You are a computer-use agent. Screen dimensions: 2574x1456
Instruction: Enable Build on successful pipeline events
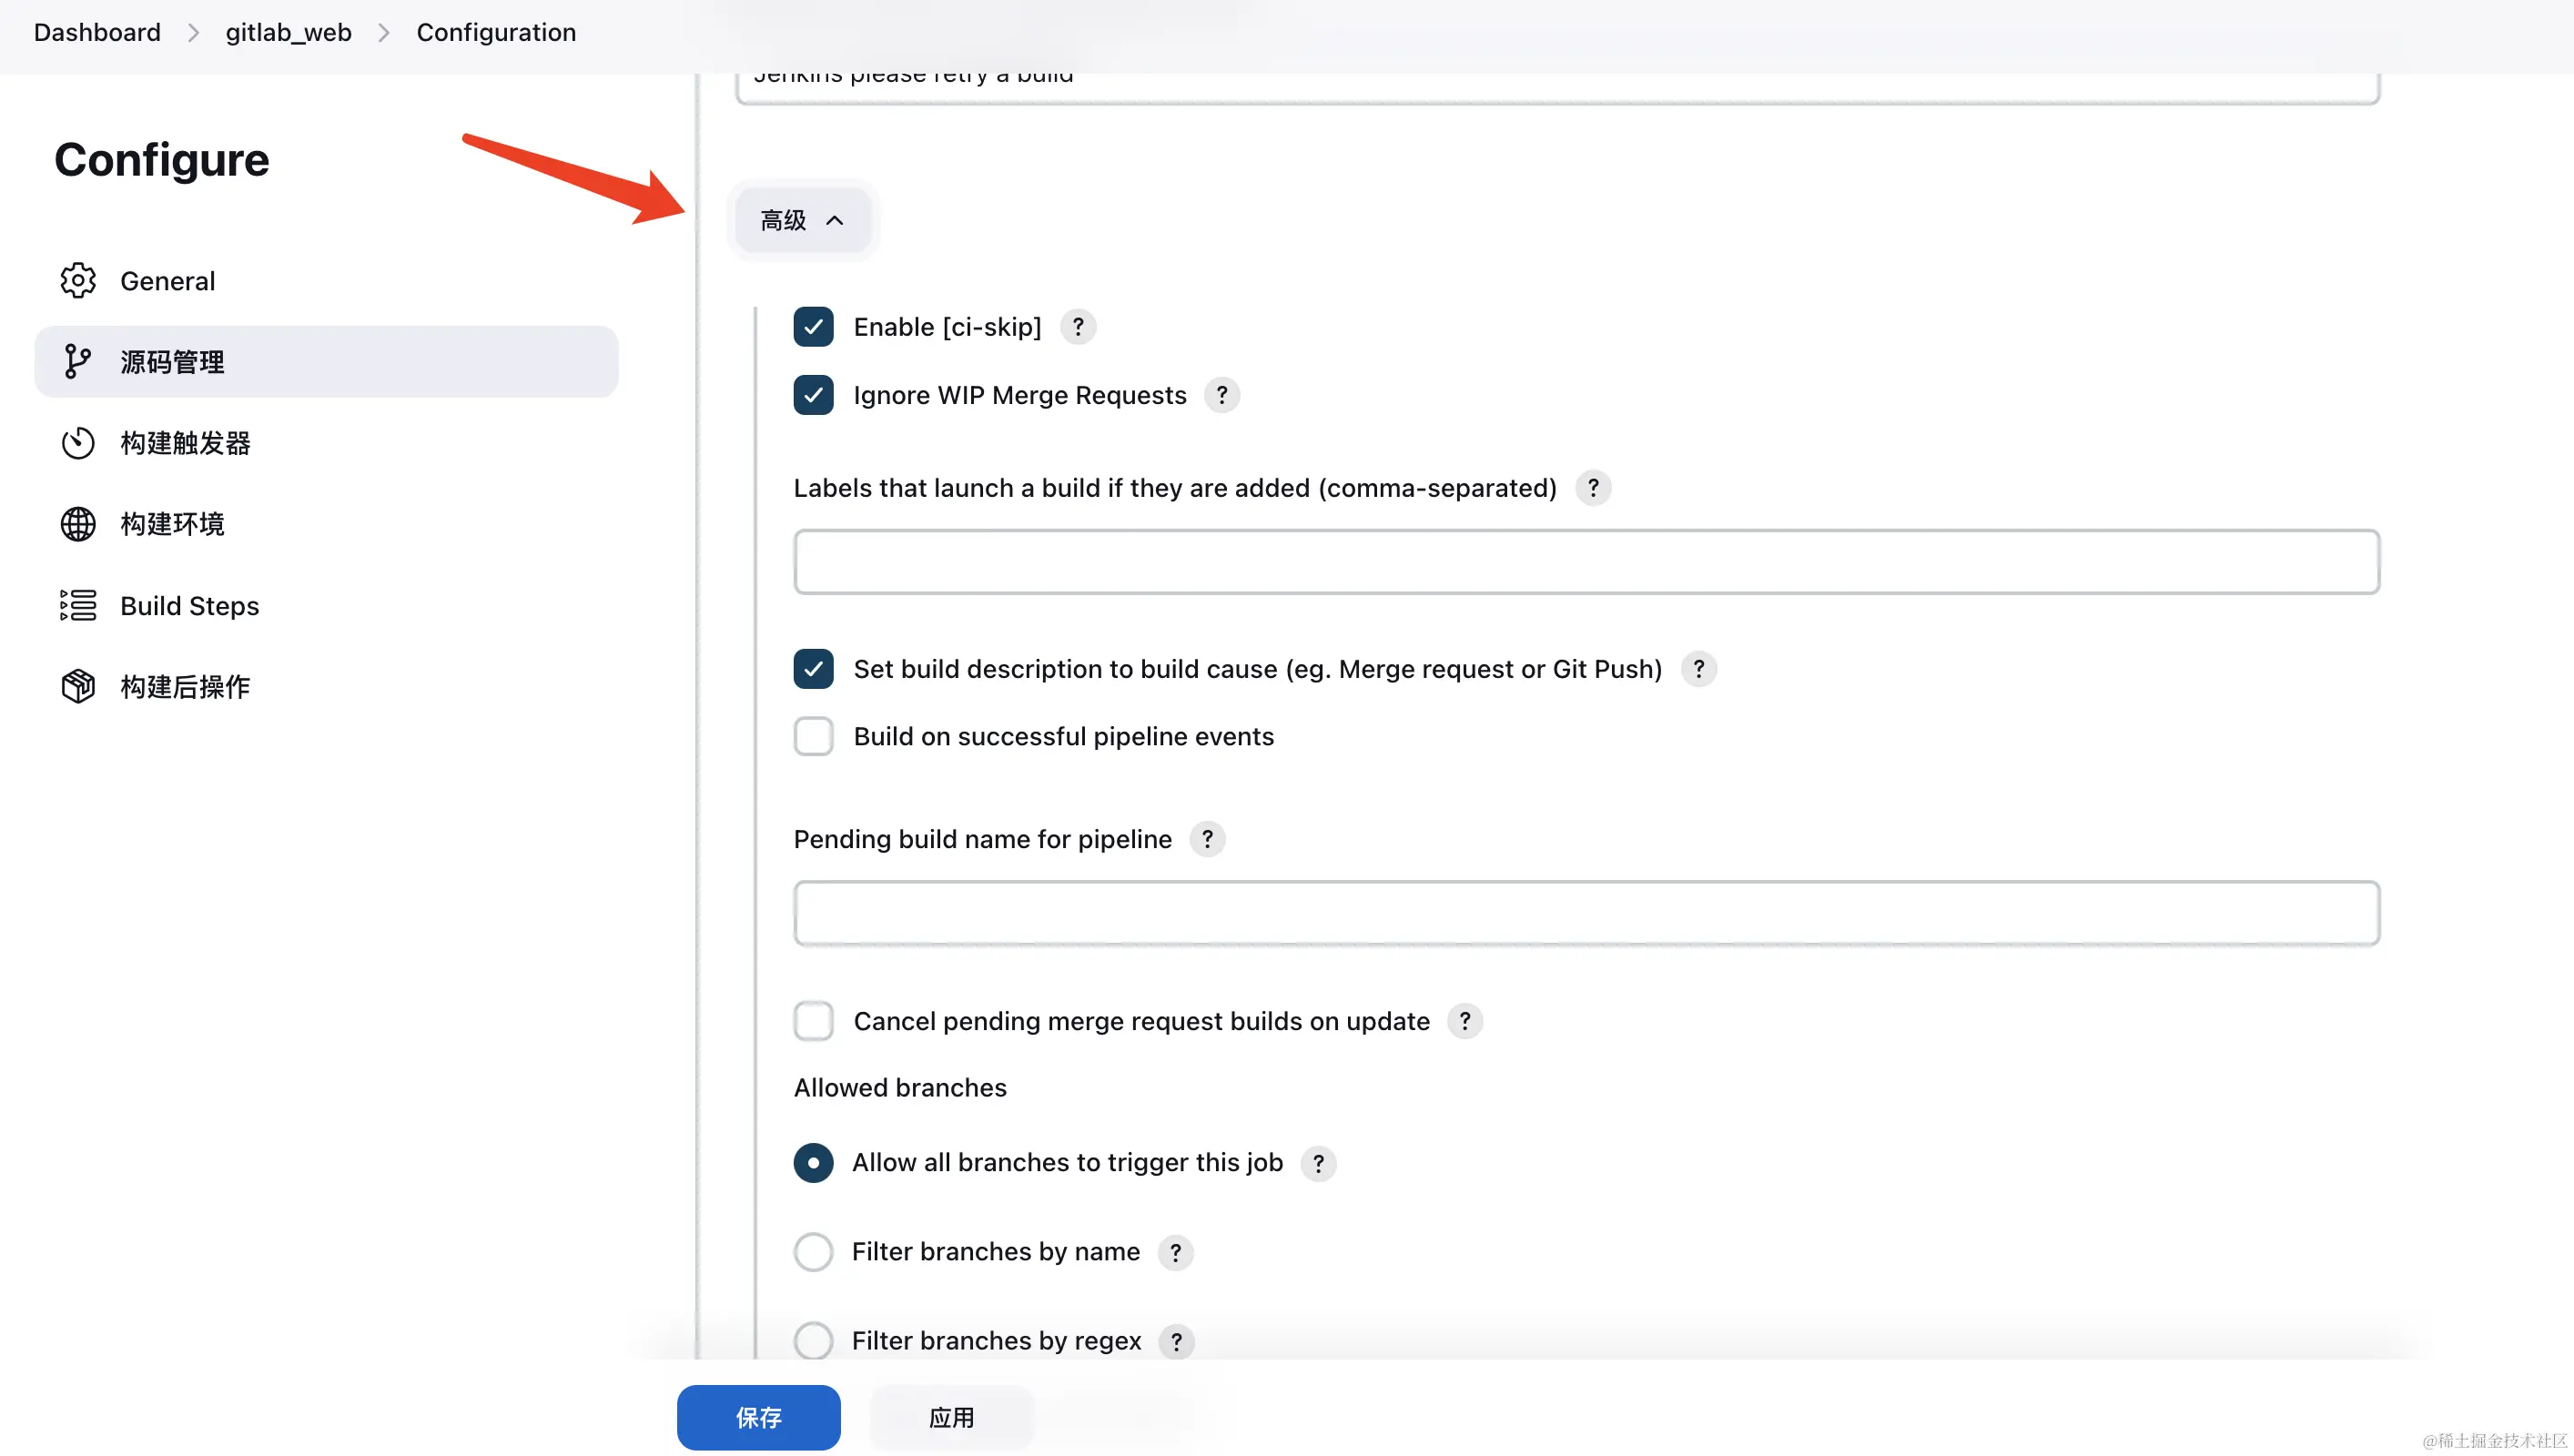pyautogui.click(x=813, y=737)
